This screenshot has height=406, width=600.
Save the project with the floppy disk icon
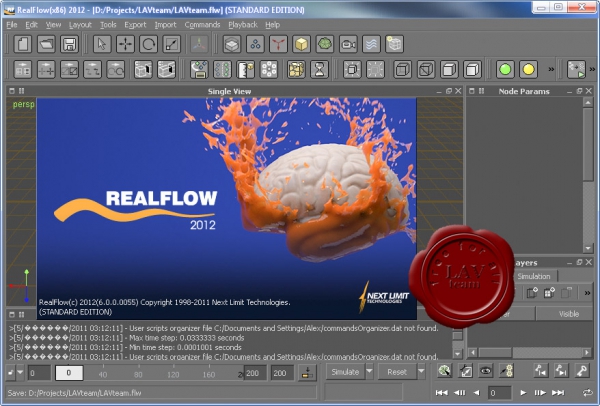[x=69, y=44]
